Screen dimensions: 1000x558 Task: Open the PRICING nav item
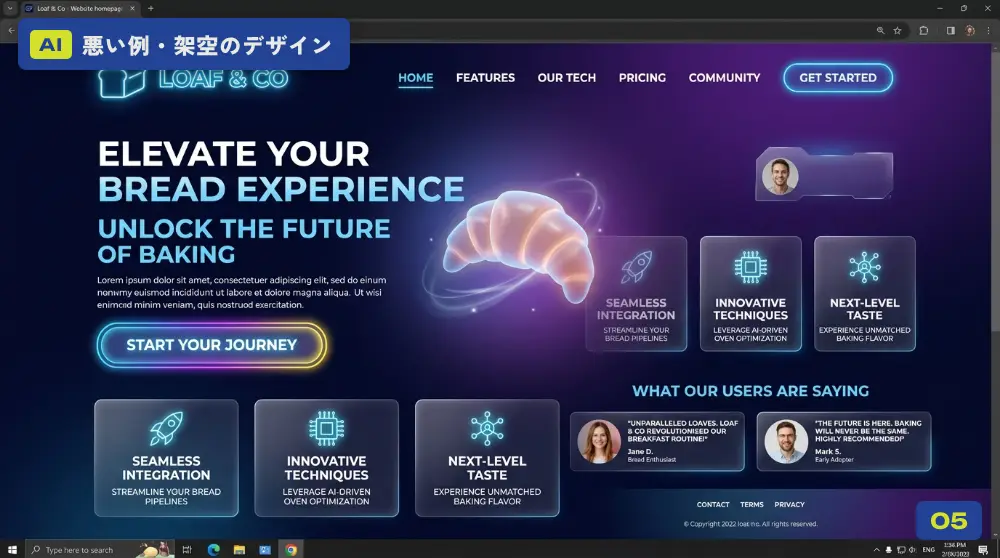point(642,78)
